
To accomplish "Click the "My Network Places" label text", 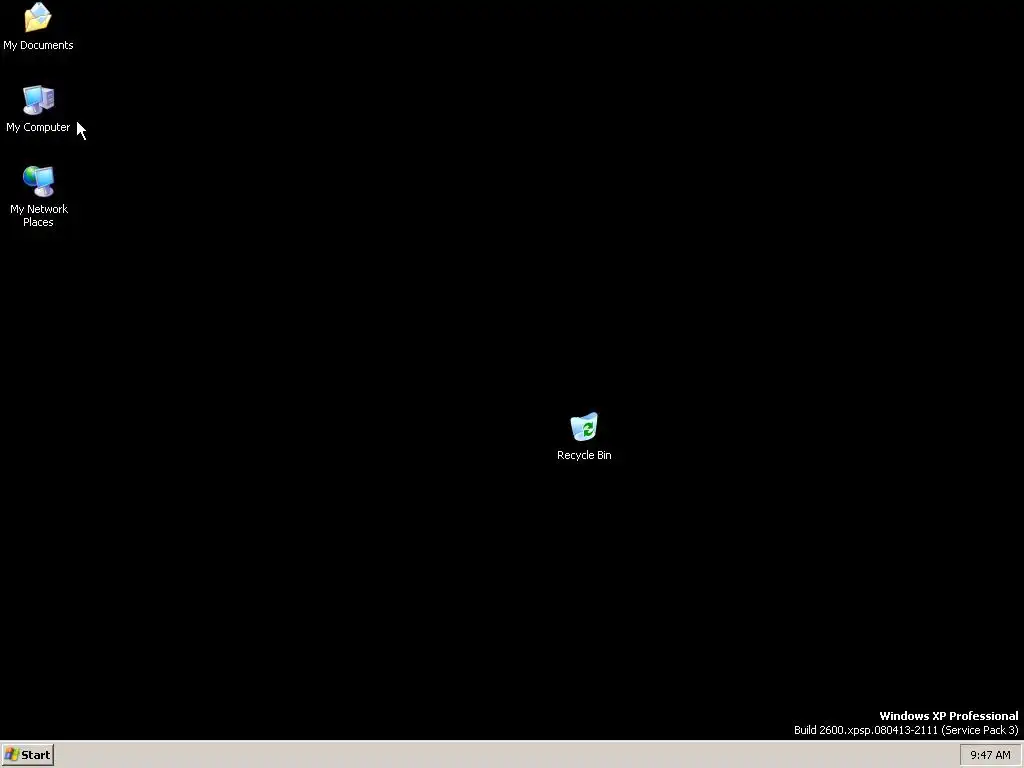I will 39,216.
